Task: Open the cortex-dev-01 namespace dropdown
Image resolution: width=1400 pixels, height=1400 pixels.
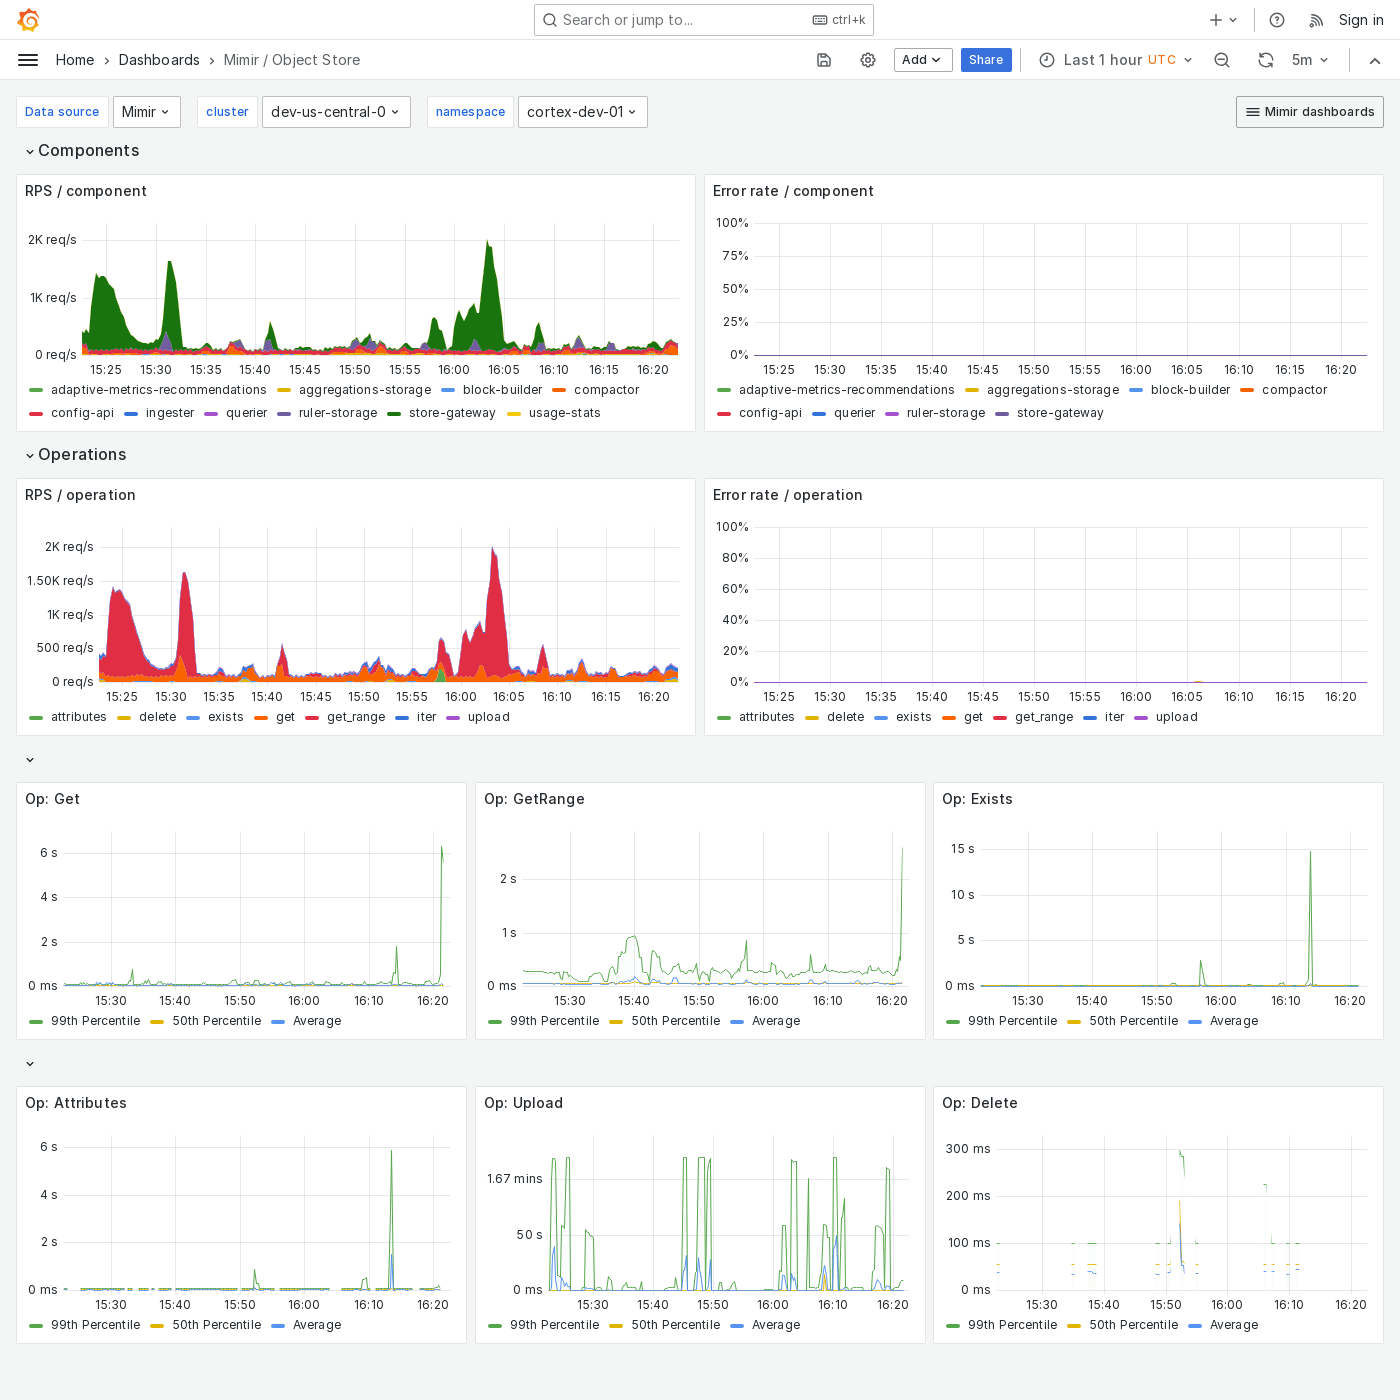Action: [x=582, y=112]
